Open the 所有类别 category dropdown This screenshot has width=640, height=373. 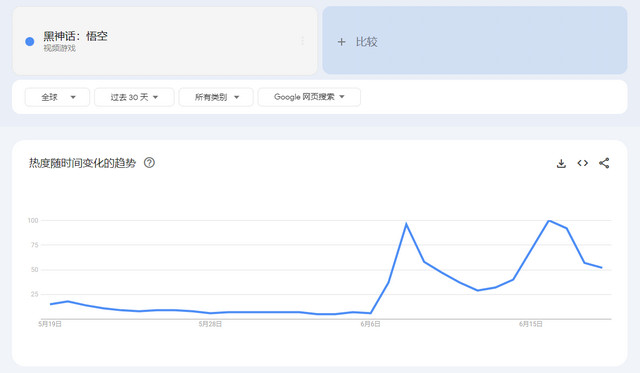[x=216, y=97]
